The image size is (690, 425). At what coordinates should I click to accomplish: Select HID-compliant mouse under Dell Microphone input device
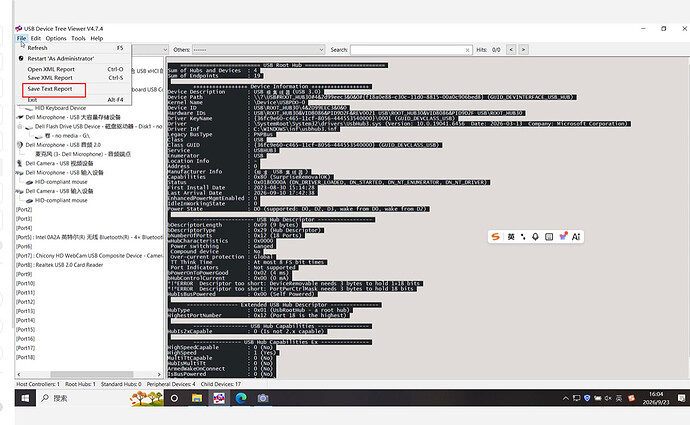point(61,182)
